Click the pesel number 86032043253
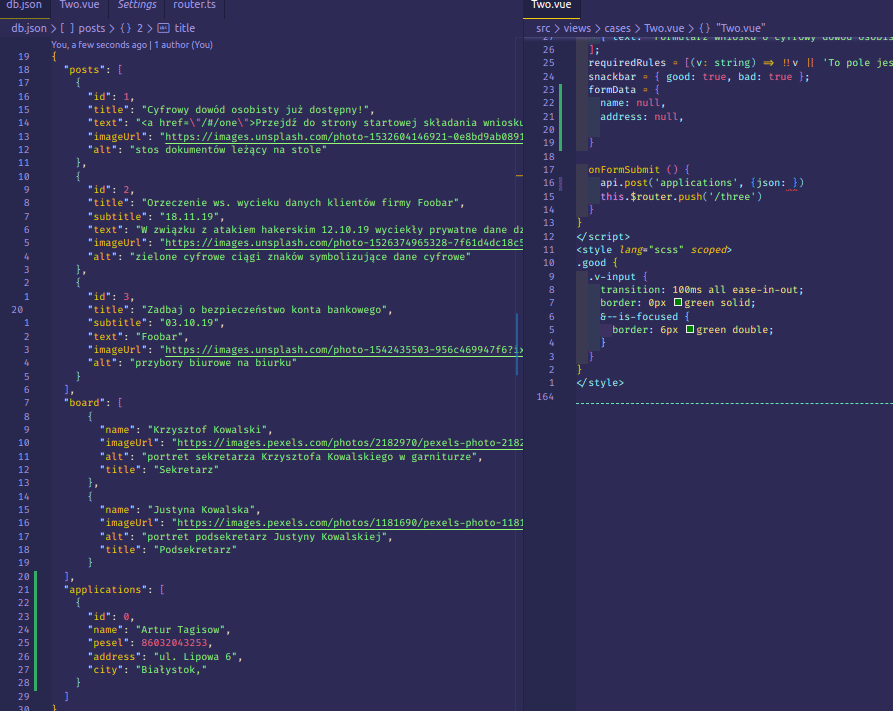Screen dimensions: 893x711 pyautogui.click(x=174, y=643)
